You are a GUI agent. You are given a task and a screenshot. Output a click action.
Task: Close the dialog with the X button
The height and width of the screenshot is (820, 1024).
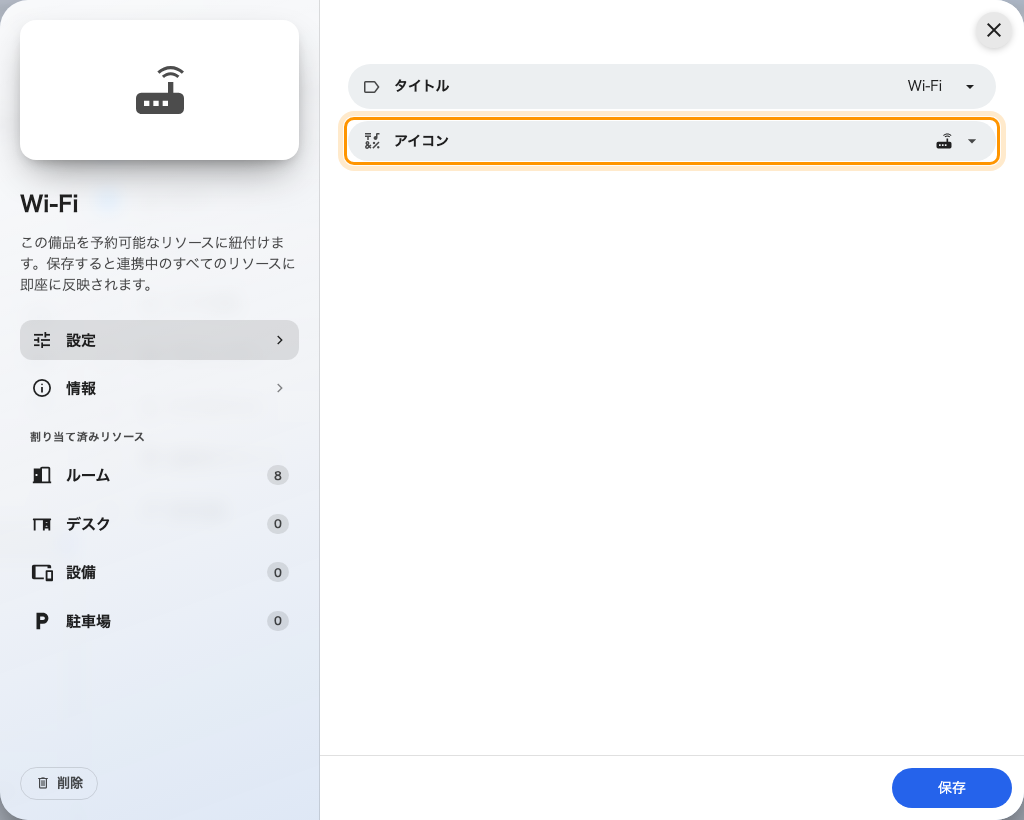click(994, 30)
